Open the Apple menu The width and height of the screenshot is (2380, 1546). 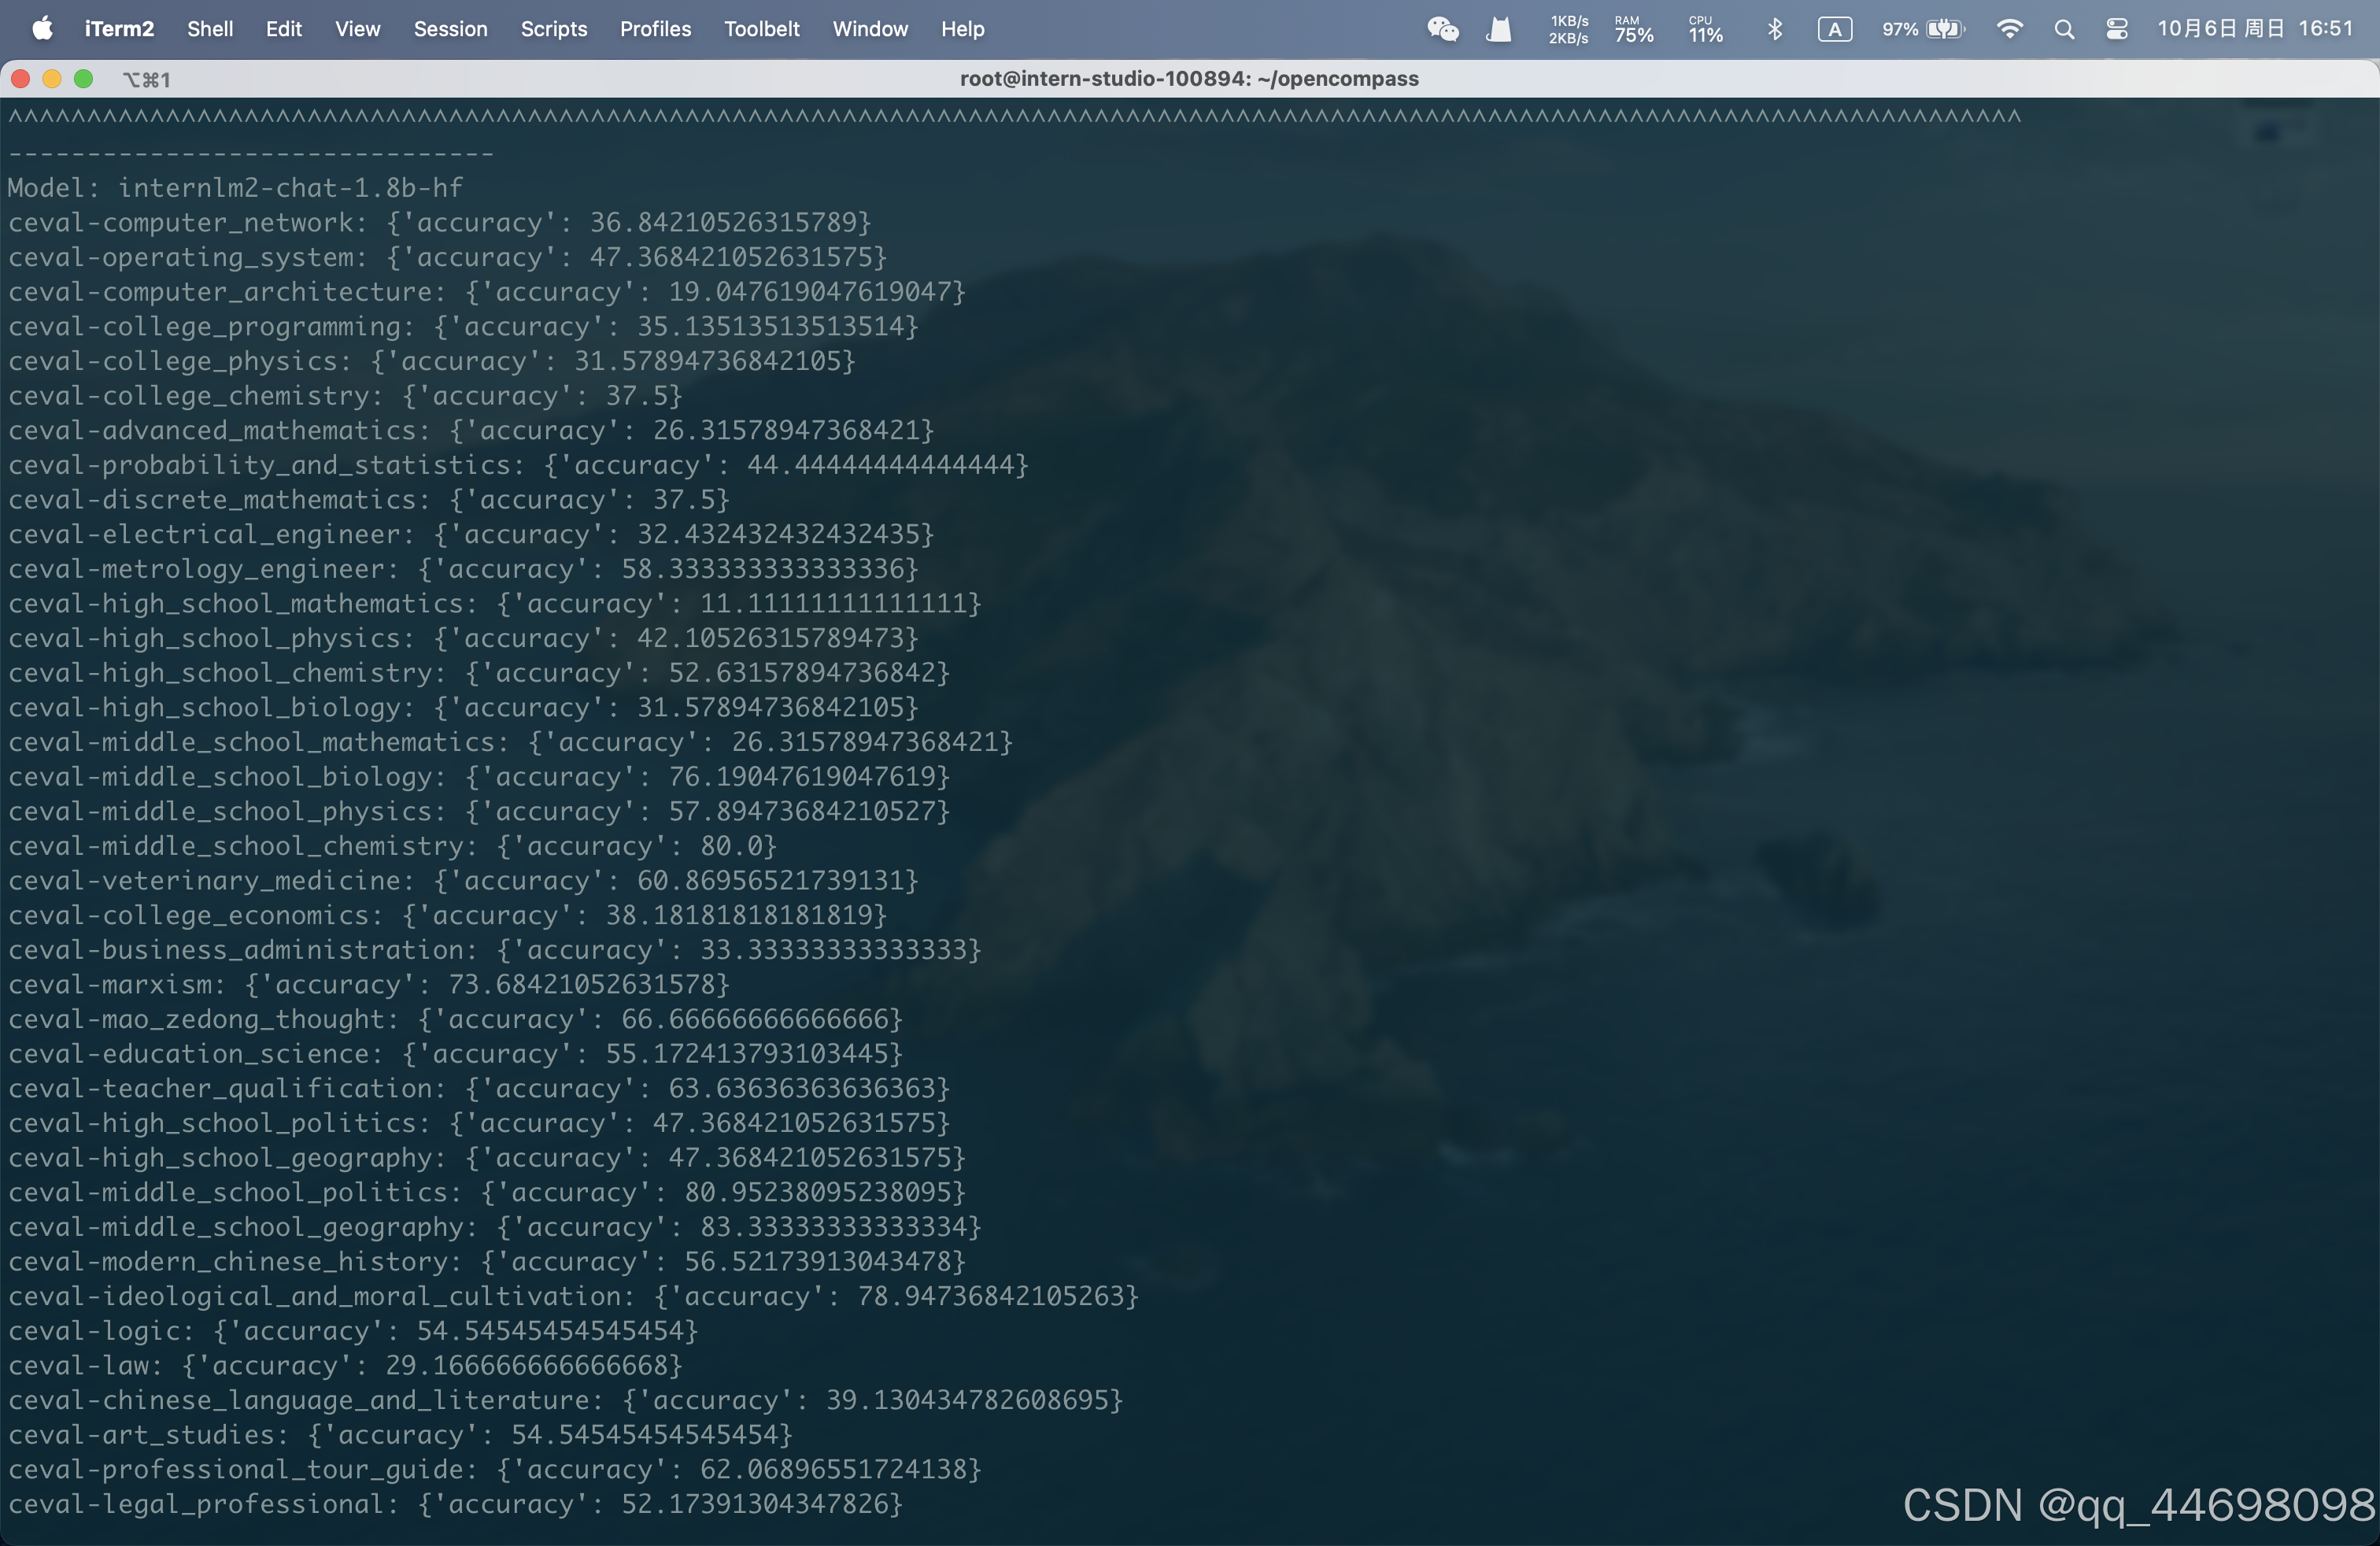(42, 29)
